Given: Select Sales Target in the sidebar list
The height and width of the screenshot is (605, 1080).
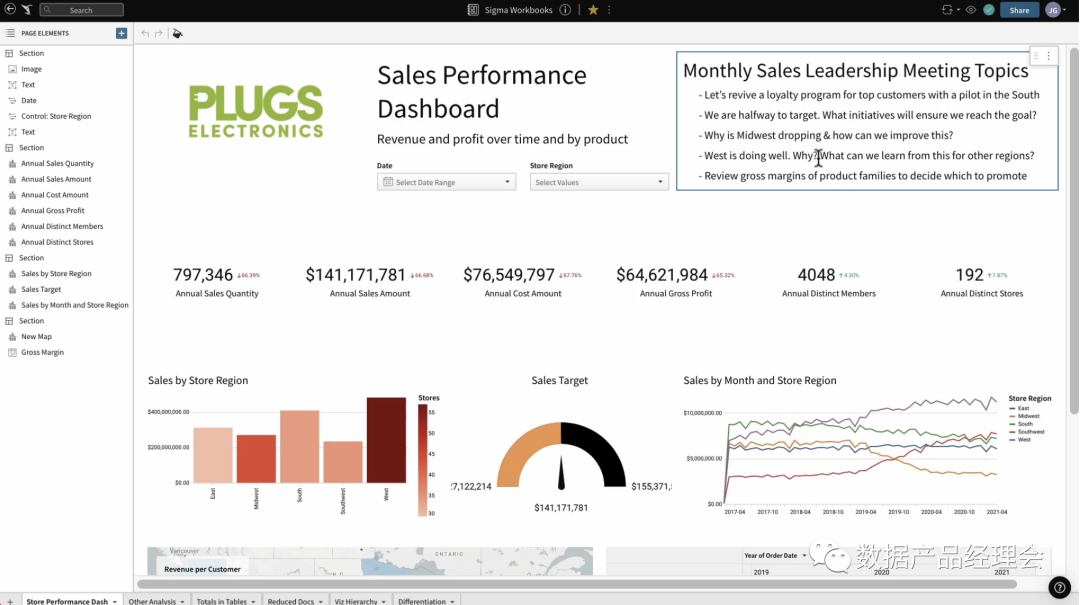Looking at the screenshot, I should [x=41, y=289].
